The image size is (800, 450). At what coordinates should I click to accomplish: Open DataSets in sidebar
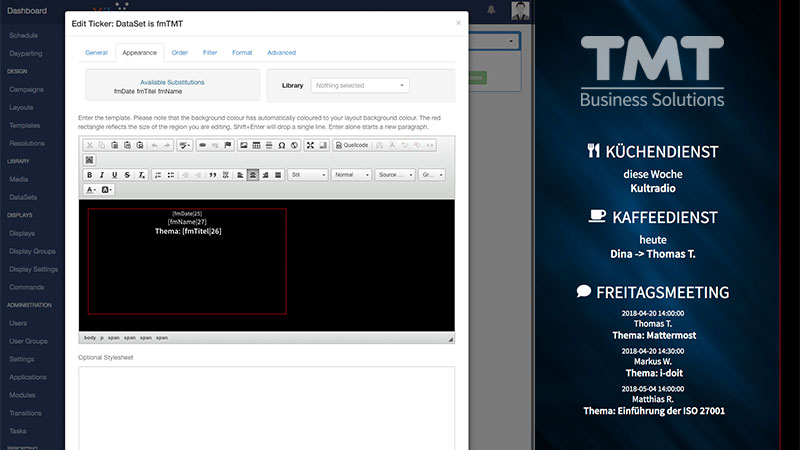(23, 197)
